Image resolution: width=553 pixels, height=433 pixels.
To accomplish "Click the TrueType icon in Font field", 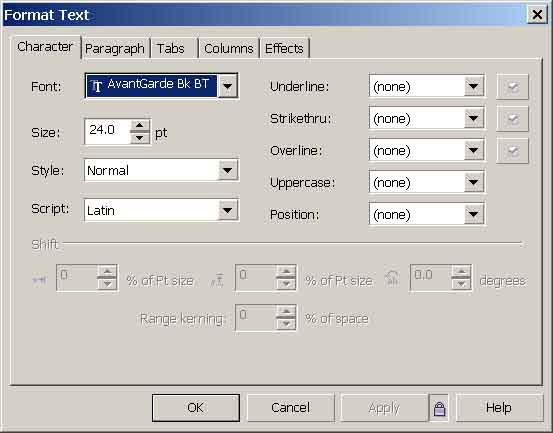I will tap(96, 86).
